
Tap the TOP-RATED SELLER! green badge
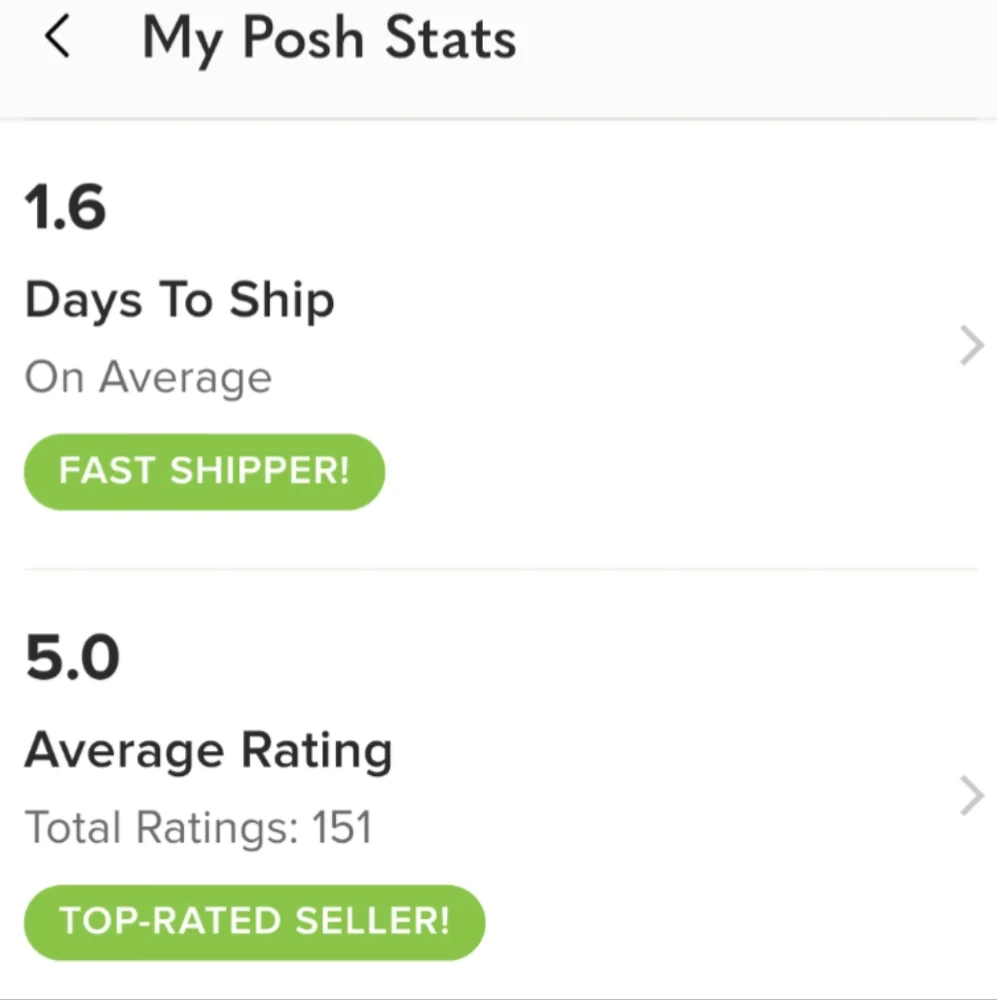tap(254, 921)
